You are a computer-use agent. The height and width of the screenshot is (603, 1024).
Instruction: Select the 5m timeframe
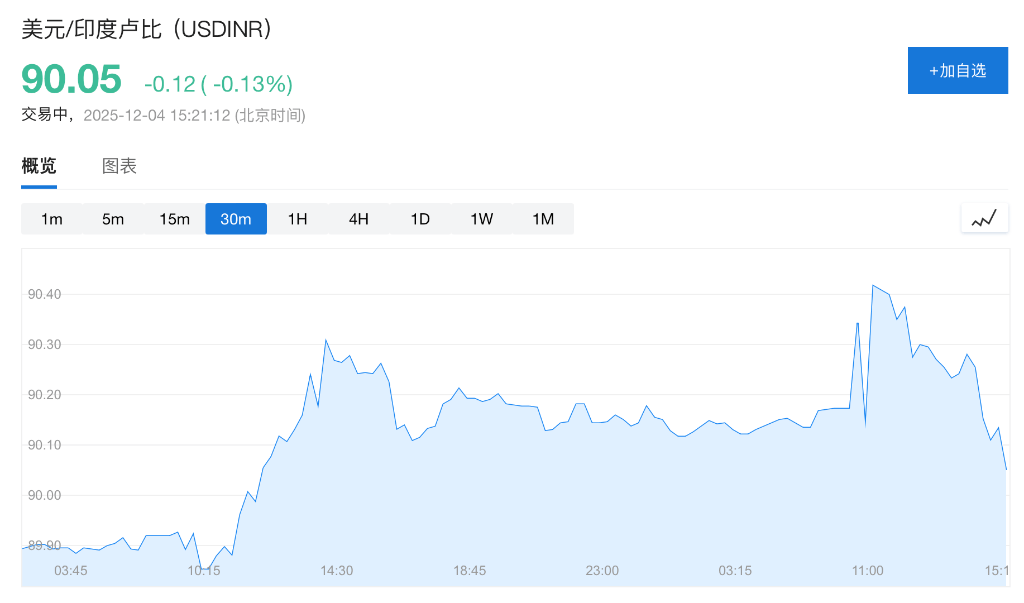113,218
